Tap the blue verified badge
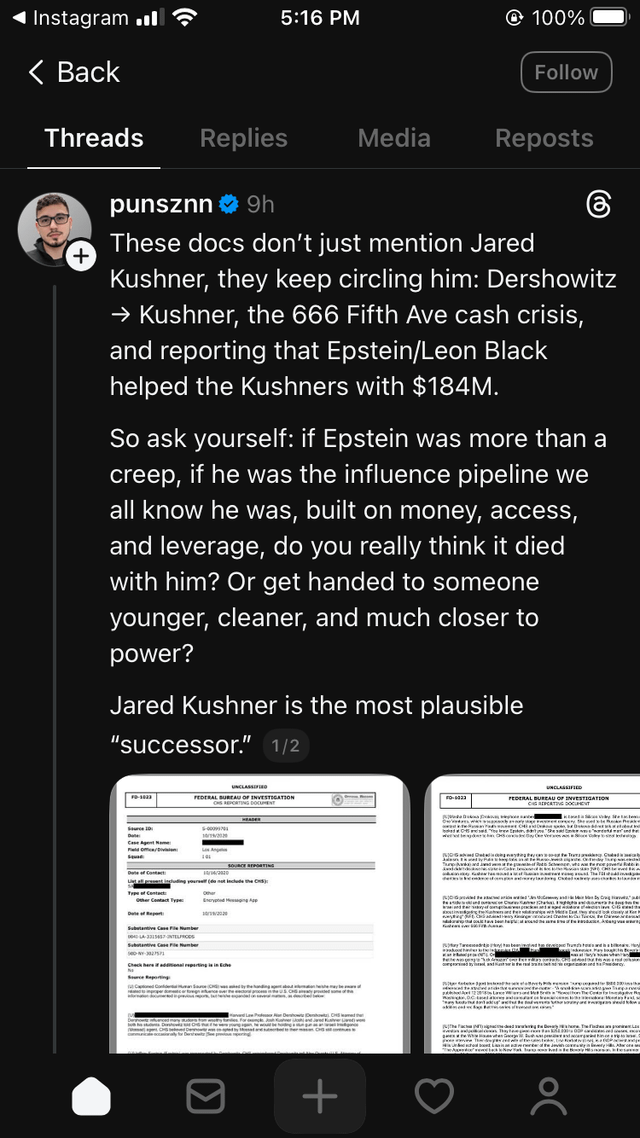The image size is (640, 1138). pyautogui.click(x=229, y=205)
